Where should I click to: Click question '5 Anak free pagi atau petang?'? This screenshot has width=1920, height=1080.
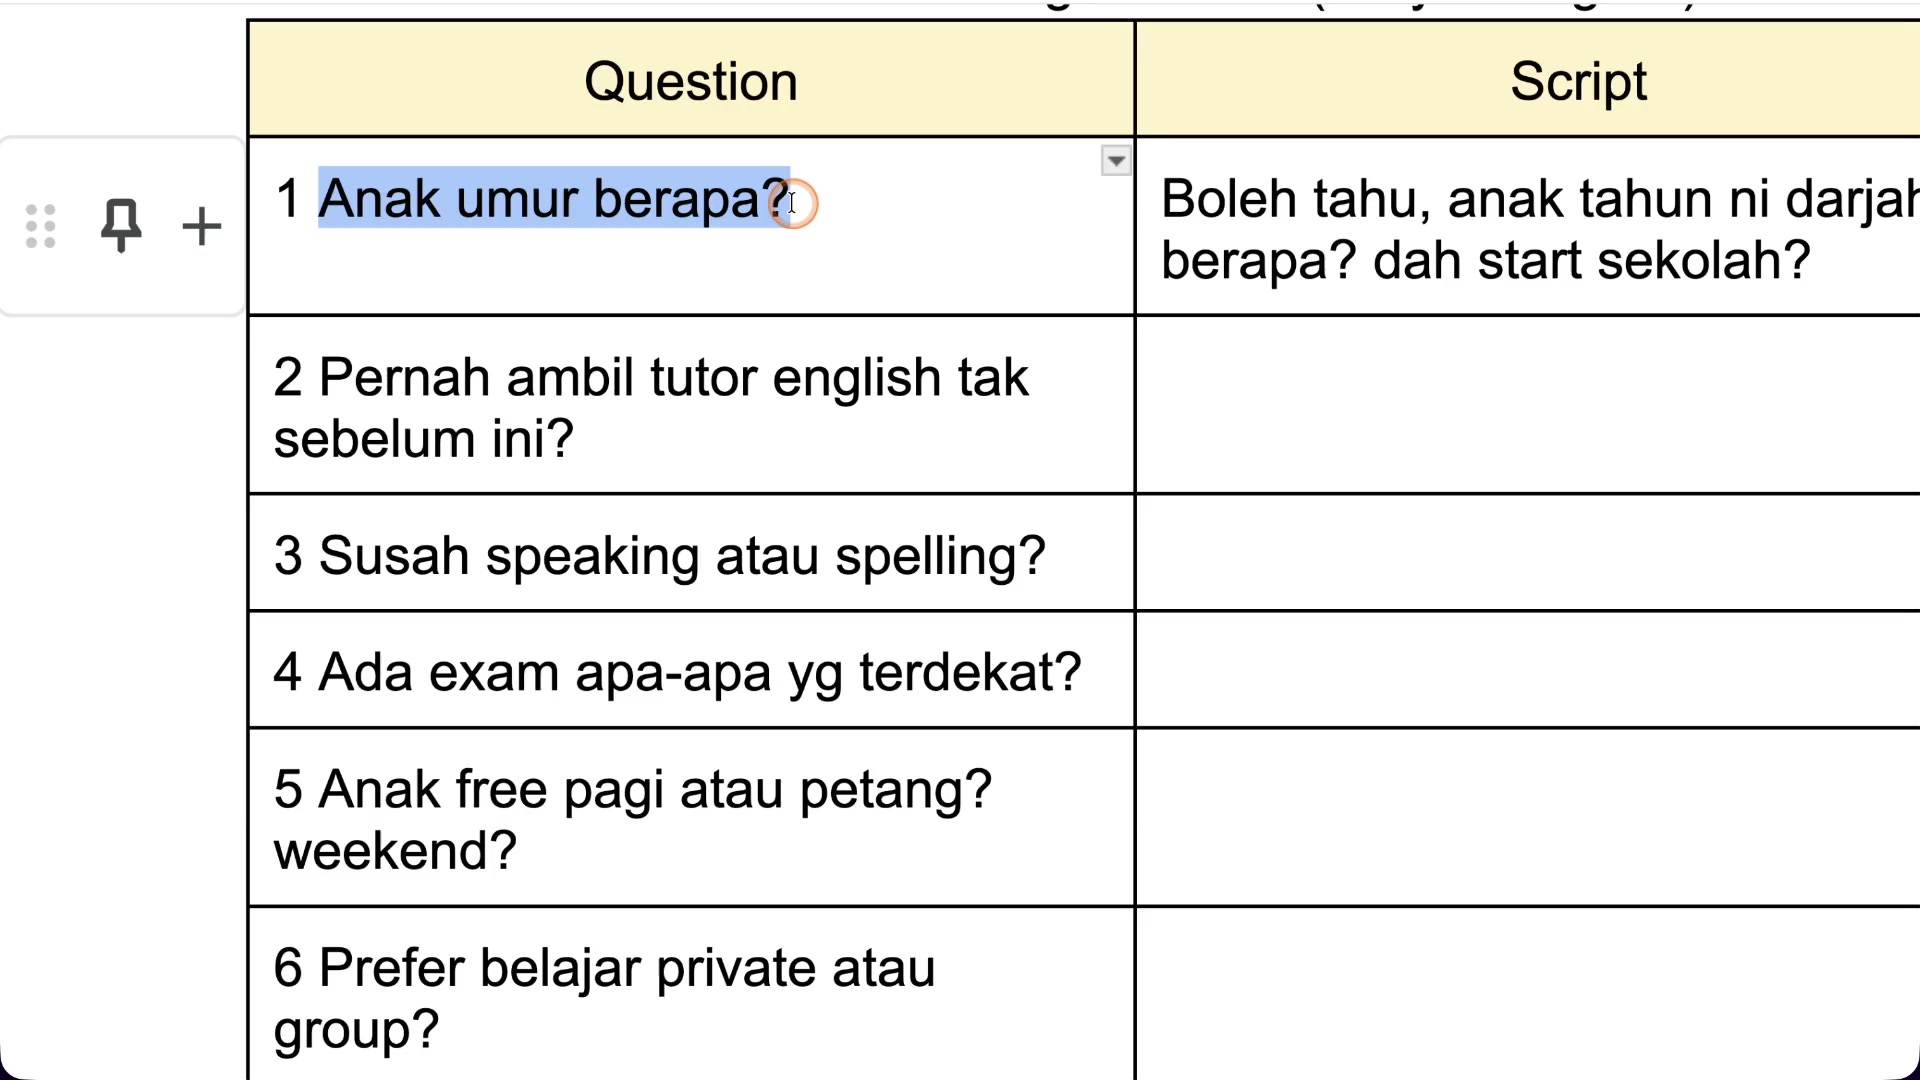[633, 789]
